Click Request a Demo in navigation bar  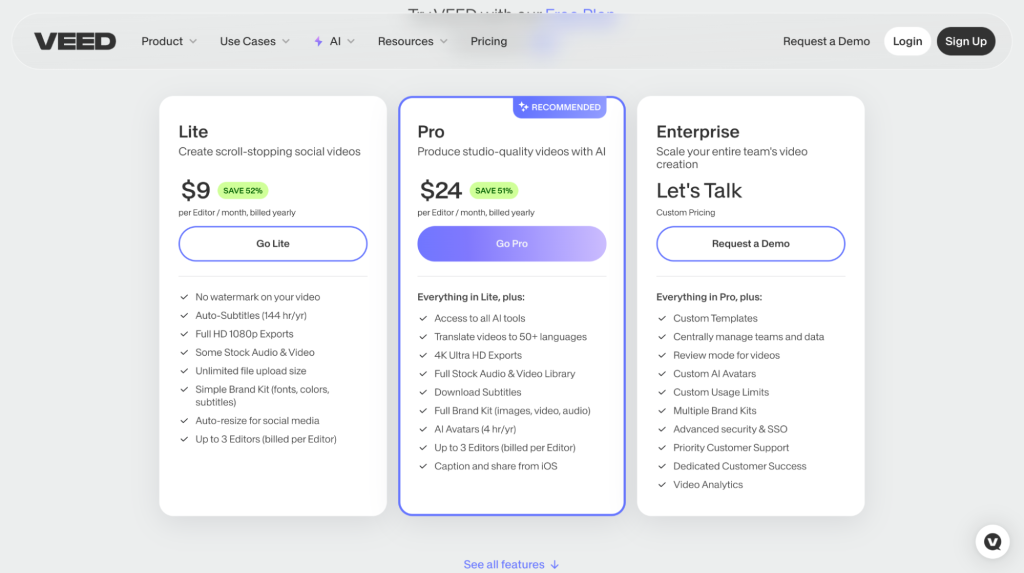(x=826, y=41)
